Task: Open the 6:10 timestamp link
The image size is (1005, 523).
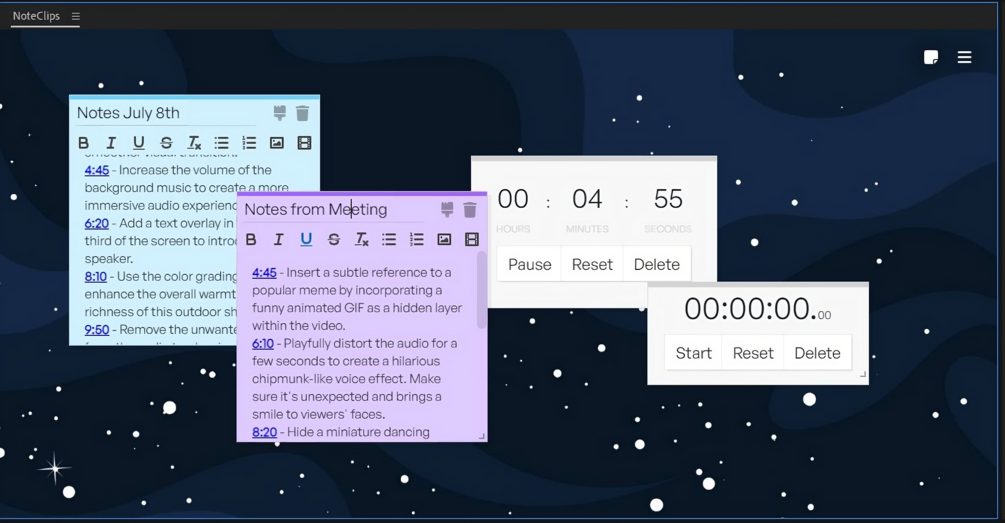Action: pyautogui.click(x=263, y=344)
